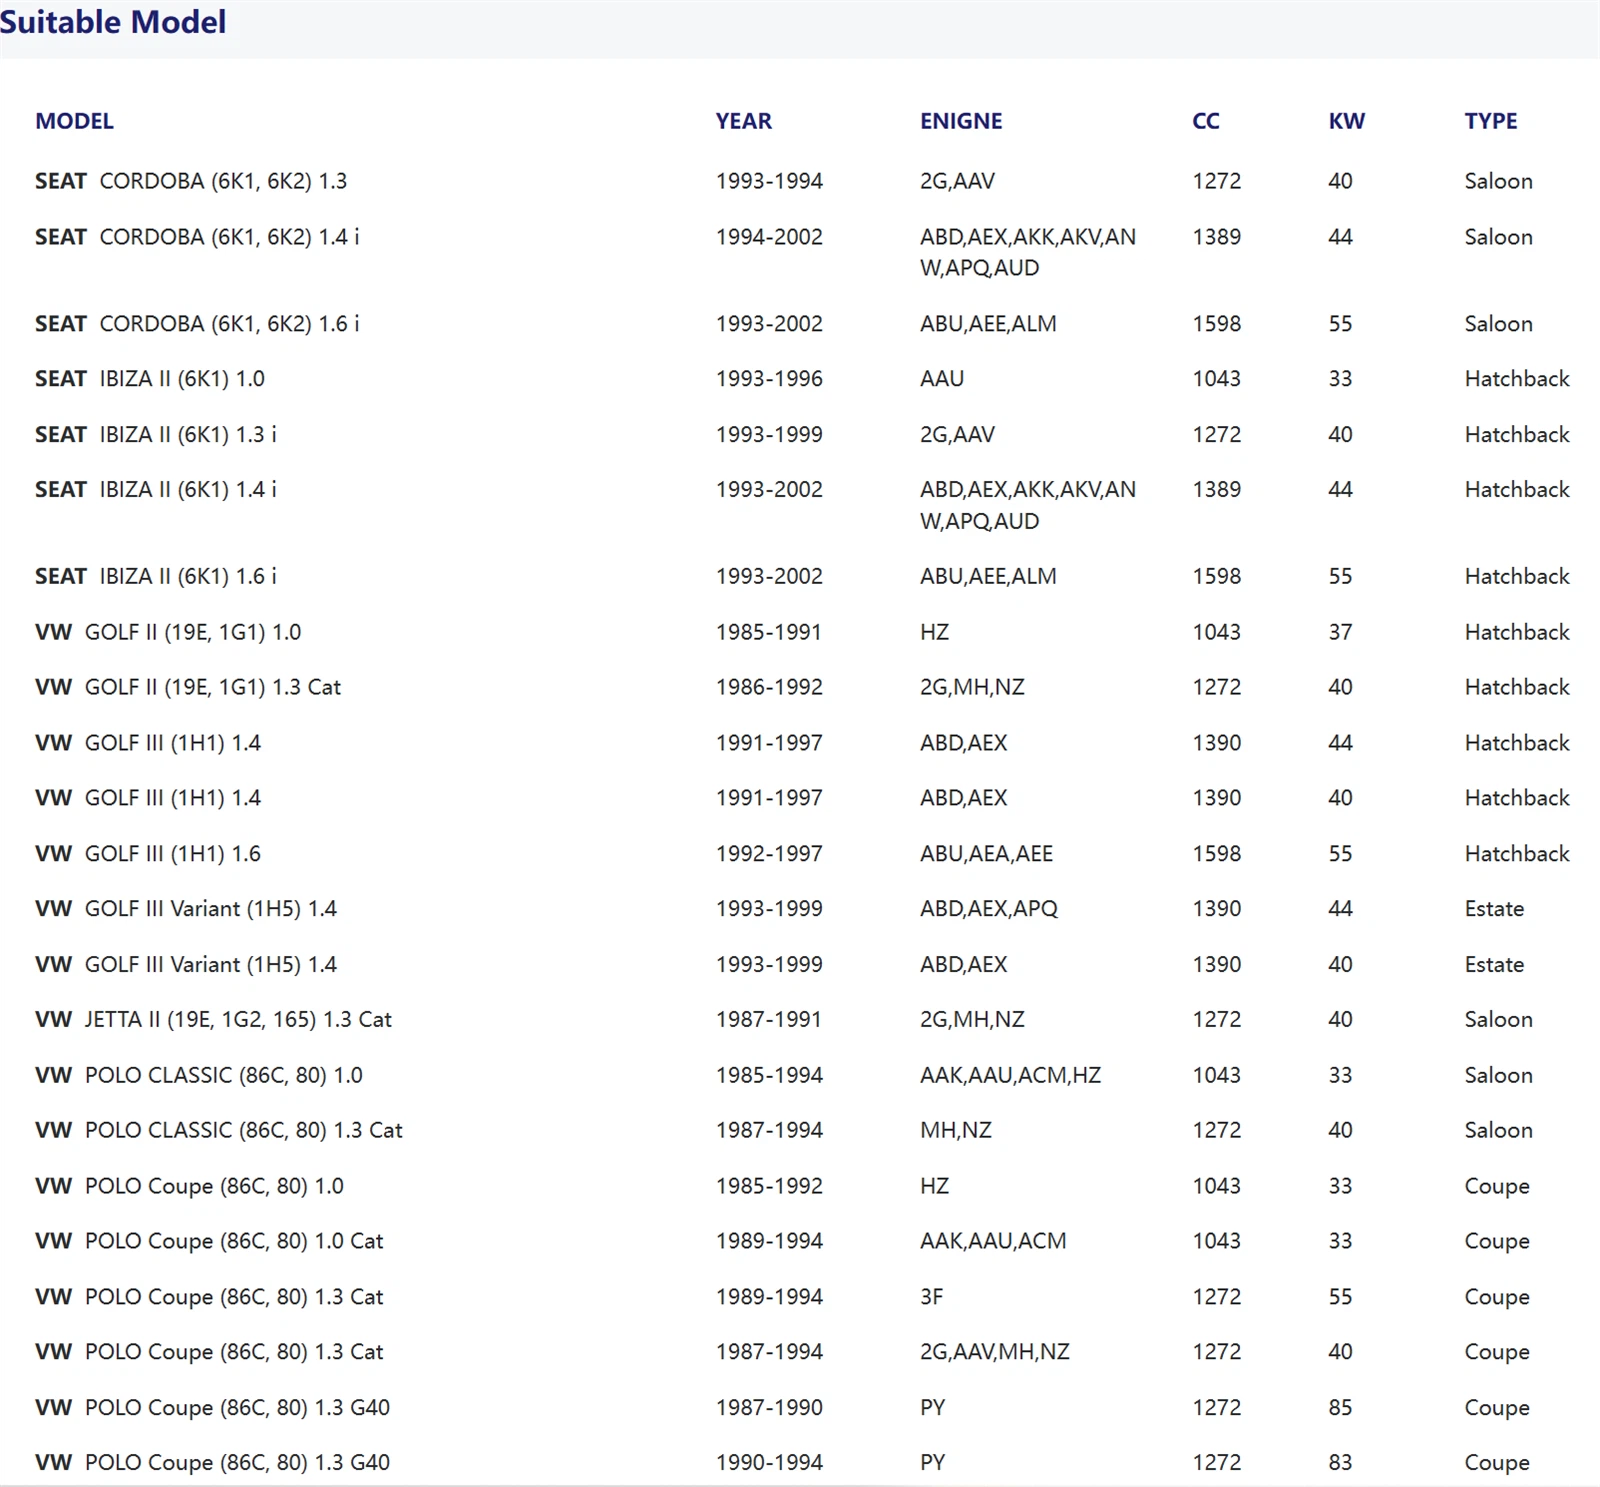
Task: Click year '1993-1994' in Cordoba 1.3 row
Action: point(769,181)
